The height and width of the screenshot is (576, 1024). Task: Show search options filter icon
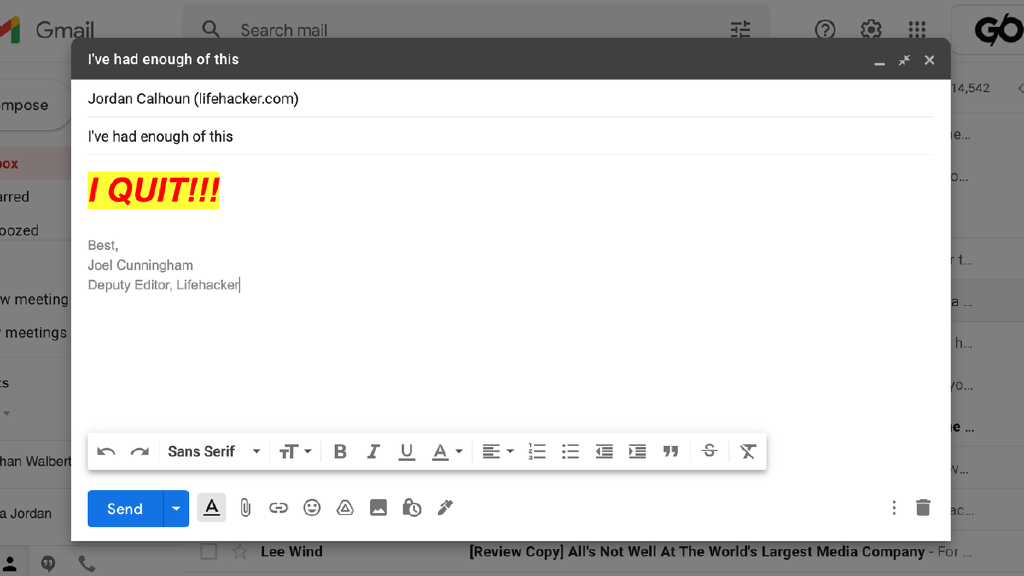740,29
